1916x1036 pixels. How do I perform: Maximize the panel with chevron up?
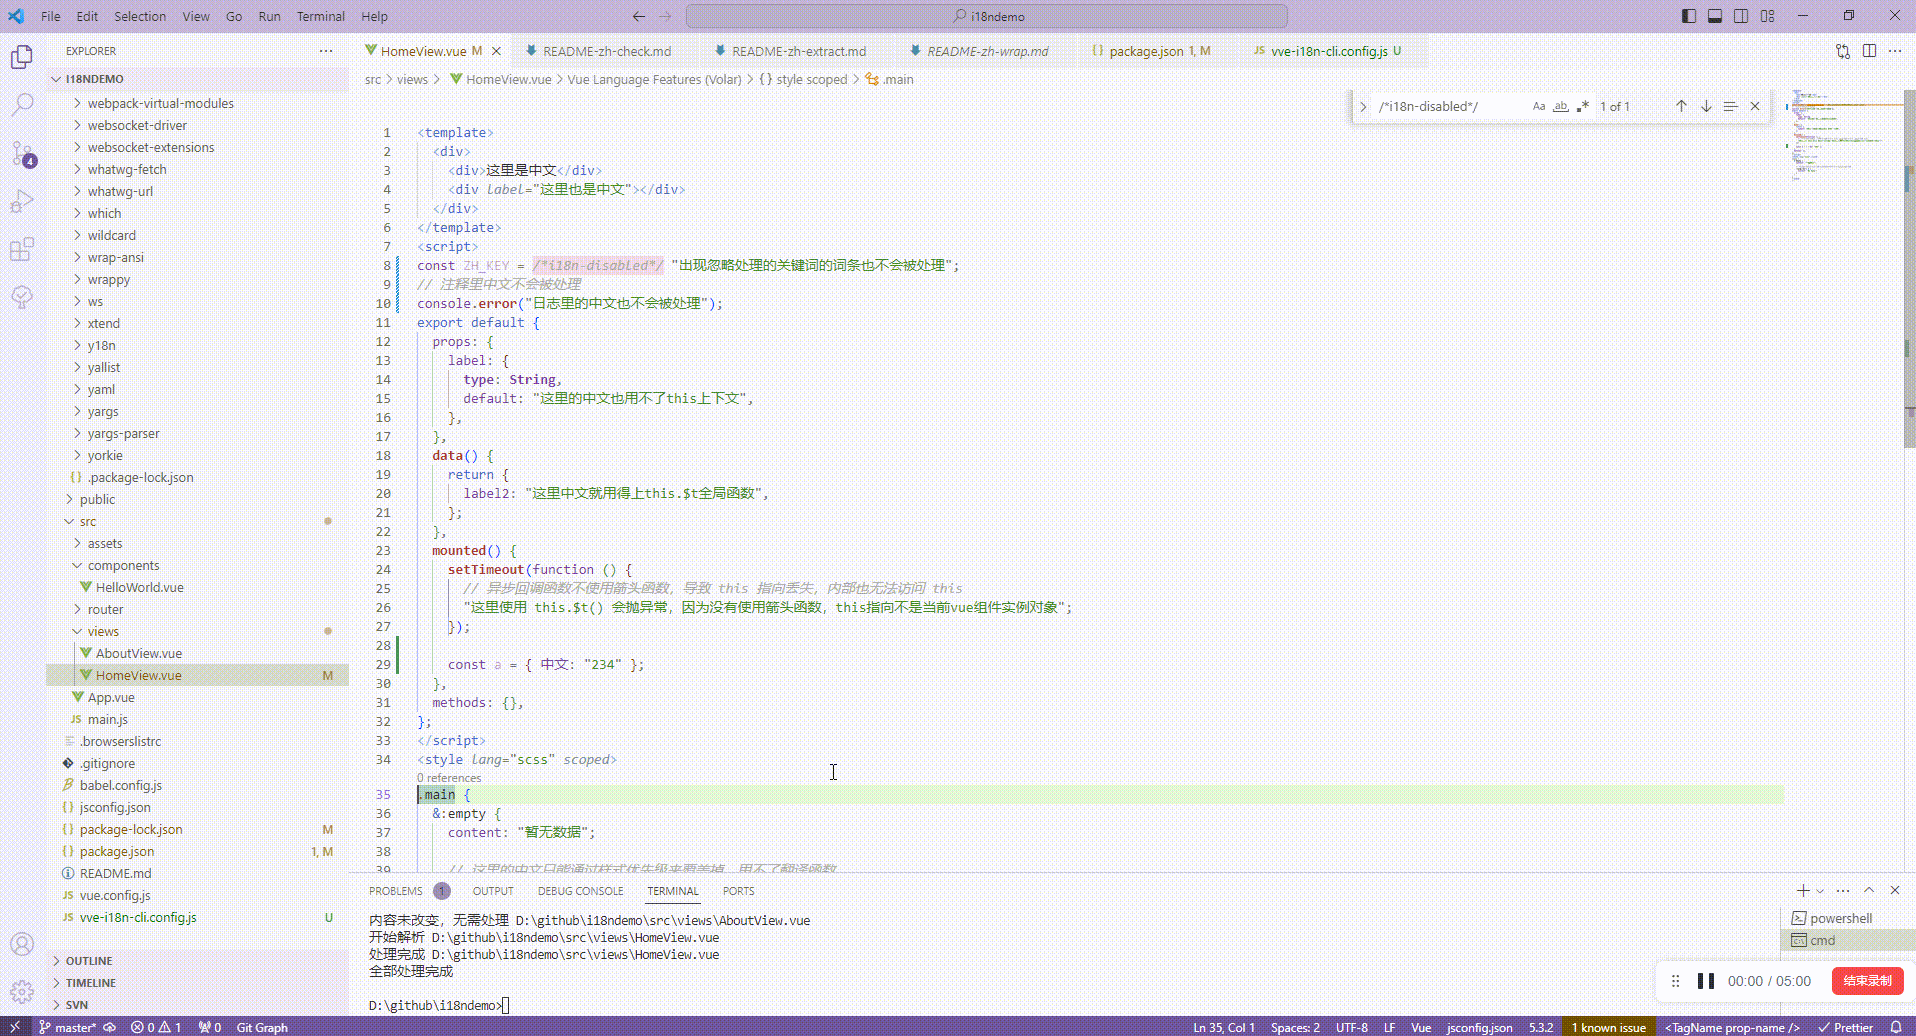(1869, 890)
